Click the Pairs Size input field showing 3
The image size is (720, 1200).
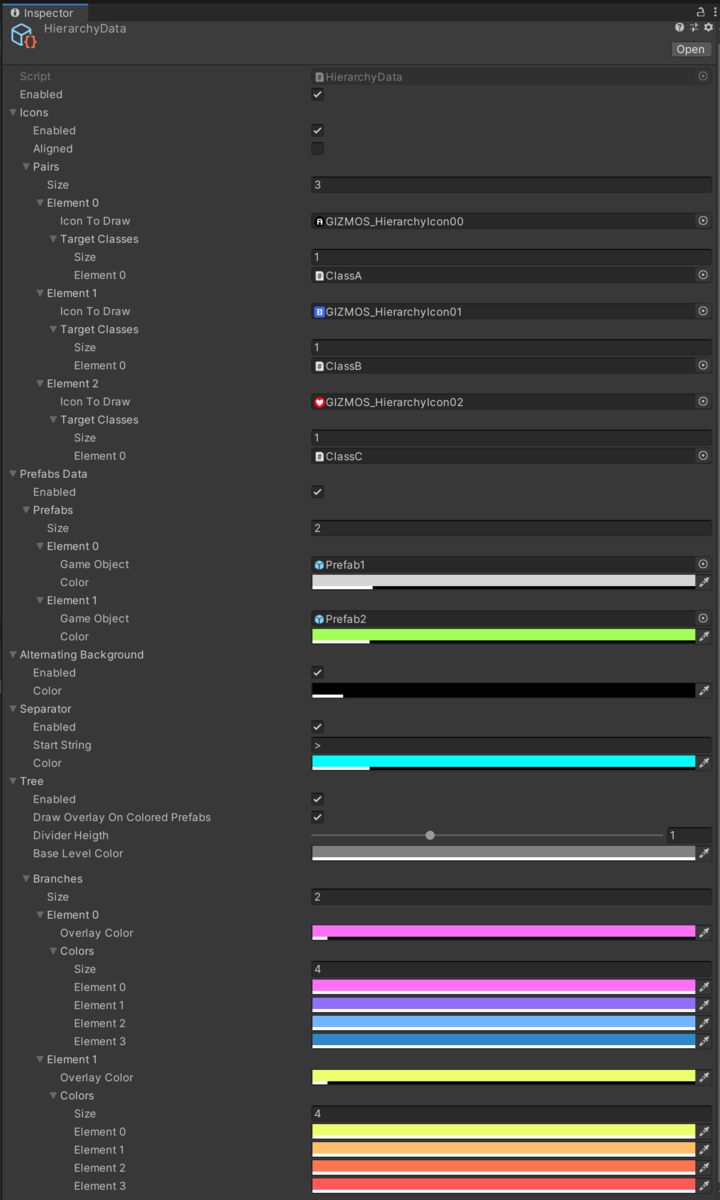point(500,184)
